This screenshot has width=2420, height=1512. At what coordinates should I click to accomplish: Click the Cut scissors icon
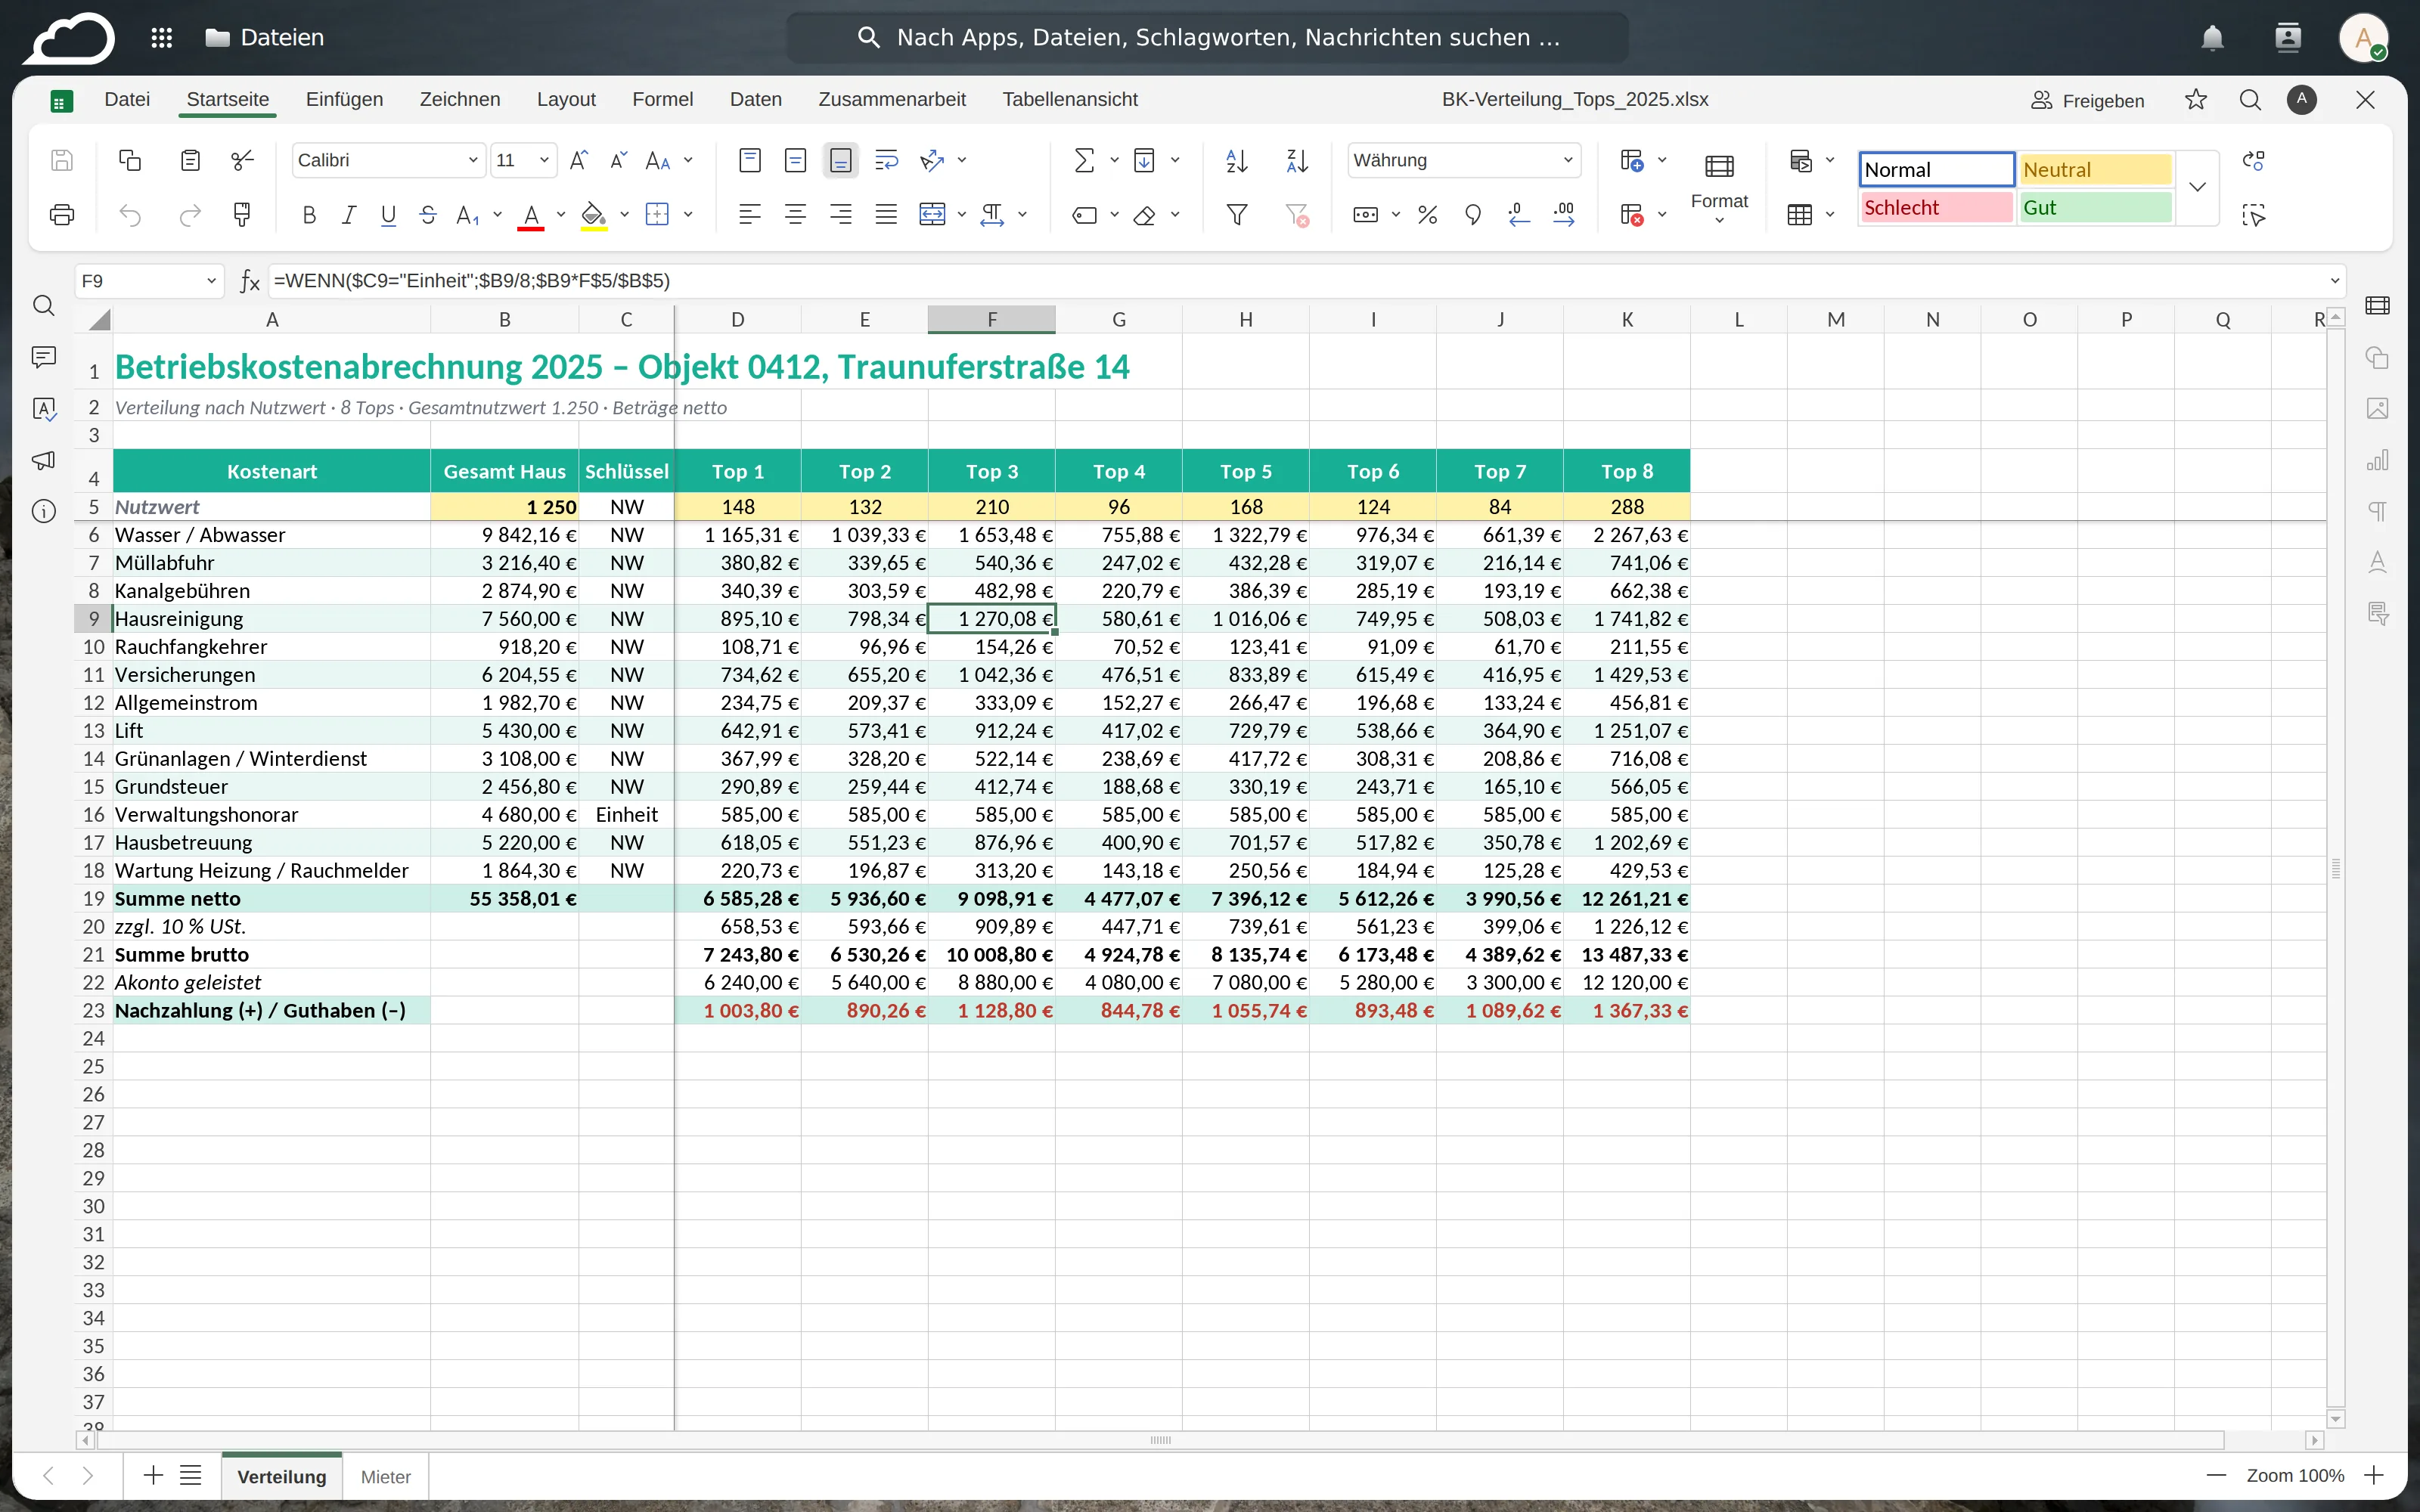click(x=242, y=160)
